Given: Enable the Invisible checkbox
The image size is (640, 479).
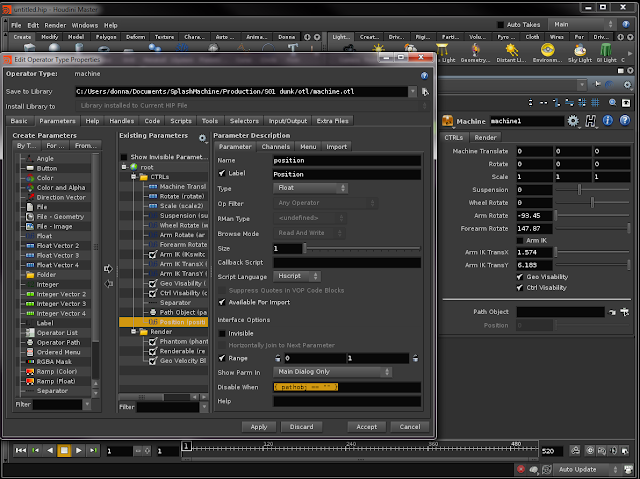Looking at the screenshot, I should [222, 333].
